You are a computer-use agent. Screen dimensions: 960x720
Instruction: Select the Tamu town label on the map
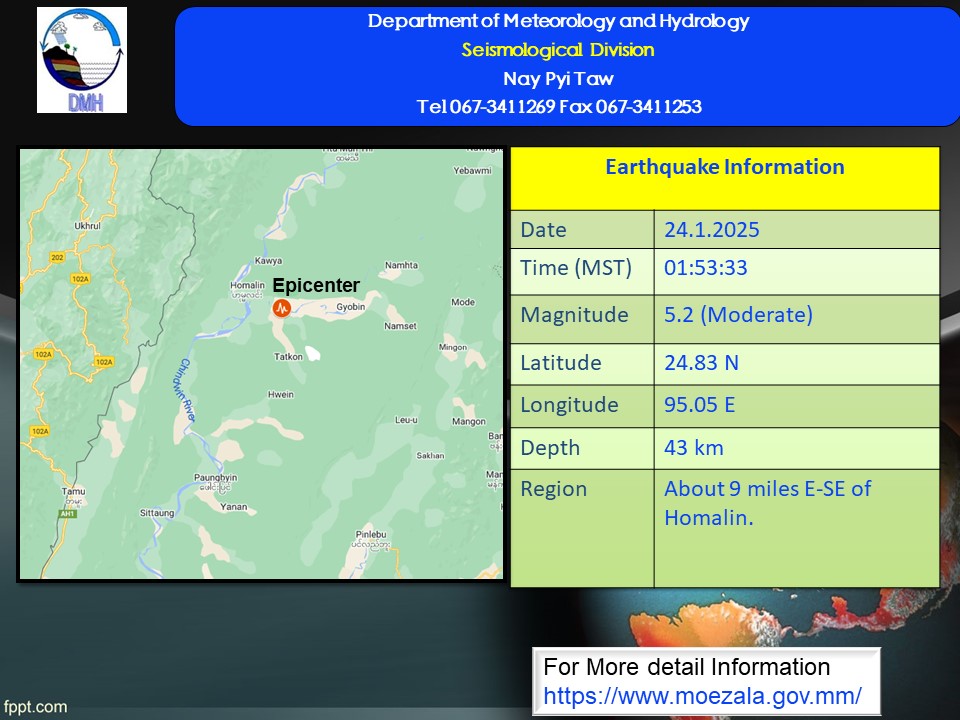coord(73,491)
